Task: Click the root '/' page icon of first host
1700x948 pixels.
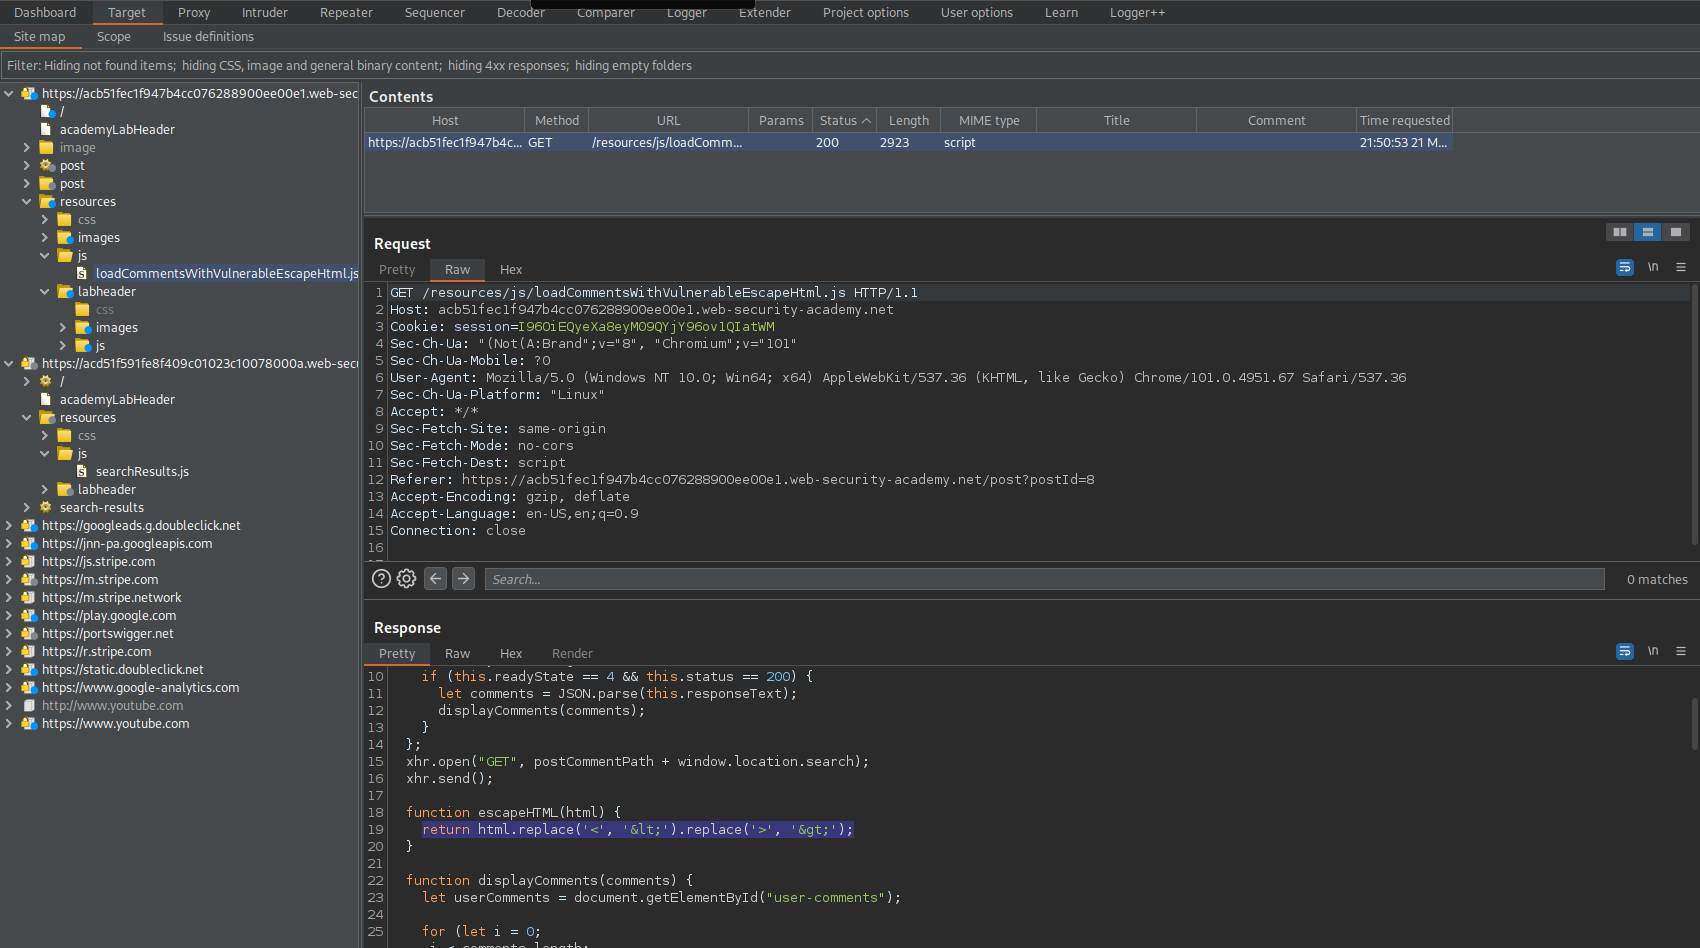Action: coord(46,111)
